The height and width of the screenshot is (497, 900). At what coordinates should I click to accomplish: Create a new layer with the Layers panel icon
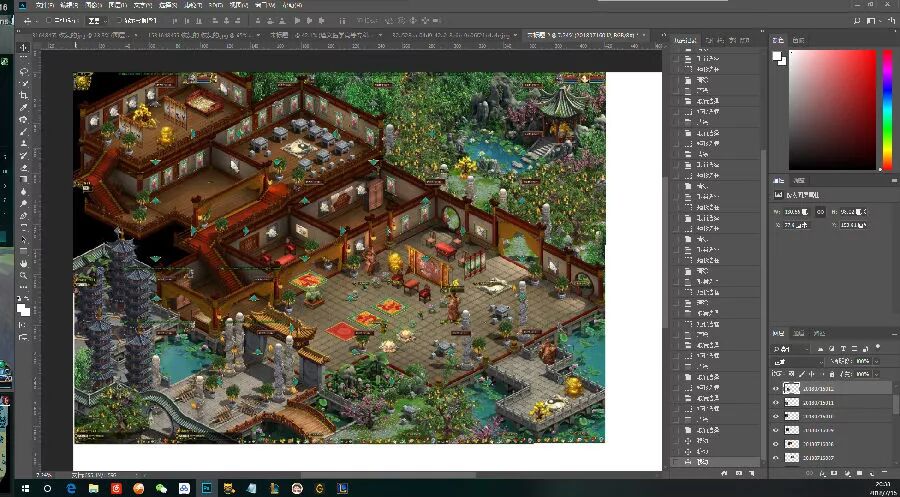[x=871, y=473]
